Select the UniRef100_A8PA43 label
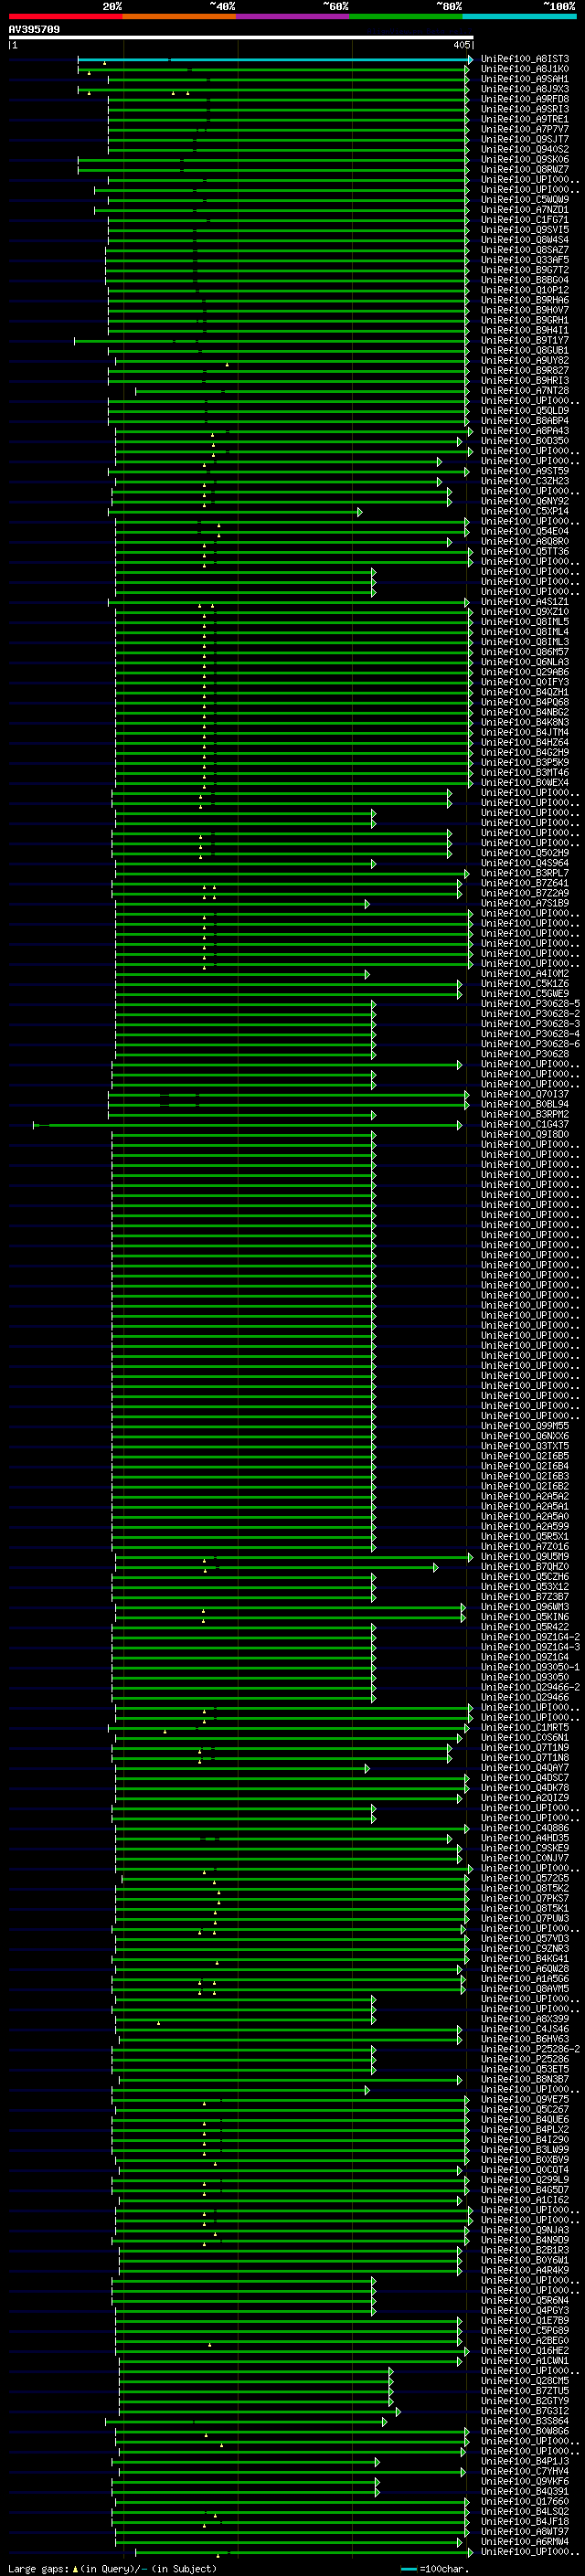The height and width of the screenshot is (2576, 585). [x=524, y=431]
